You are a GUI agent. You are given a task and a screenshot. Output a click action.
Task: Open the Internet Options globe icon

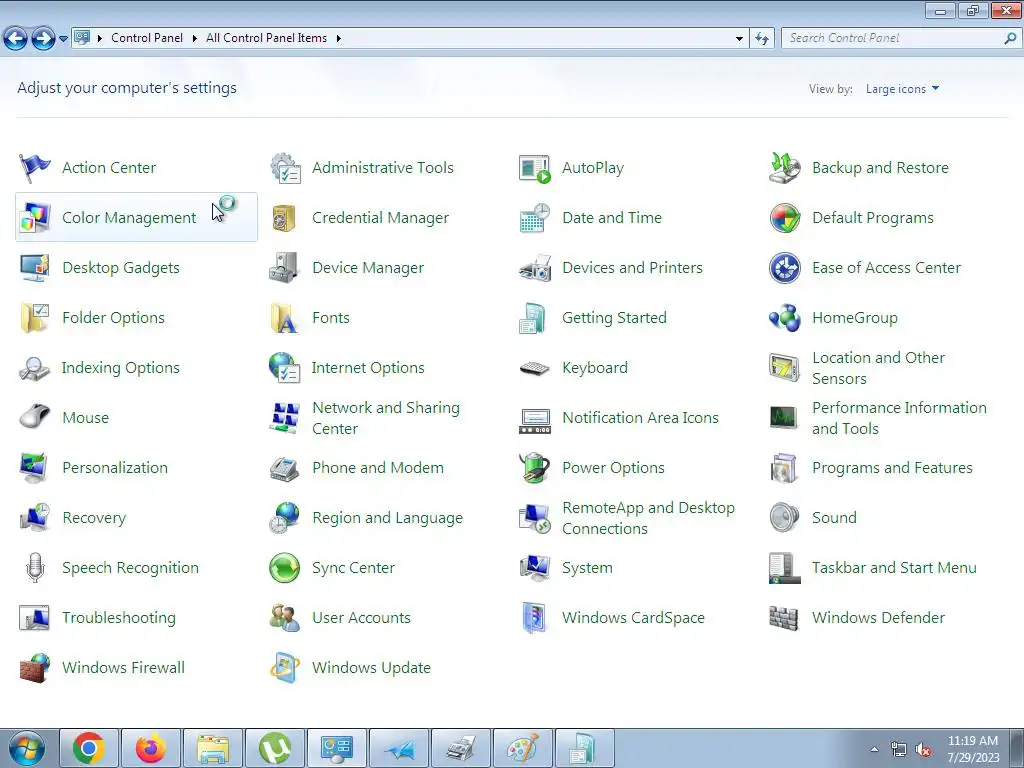point(284,368)
